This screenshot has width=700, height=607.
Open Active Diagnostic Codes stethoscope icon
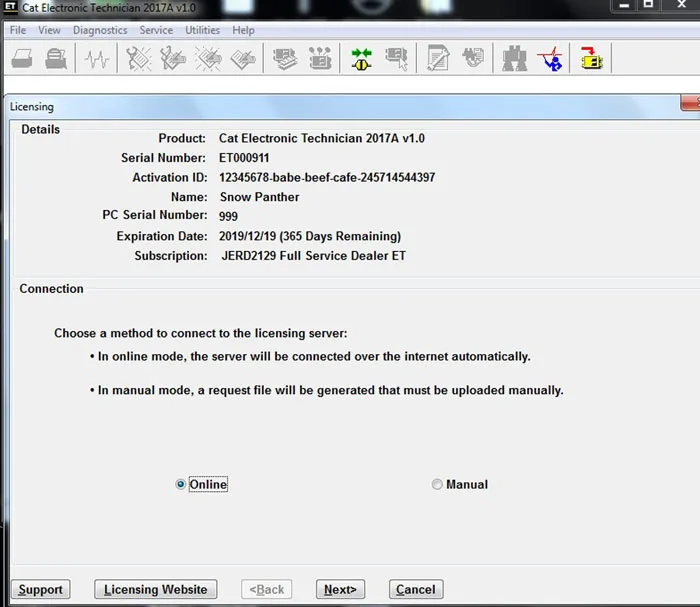click(138, 58)
